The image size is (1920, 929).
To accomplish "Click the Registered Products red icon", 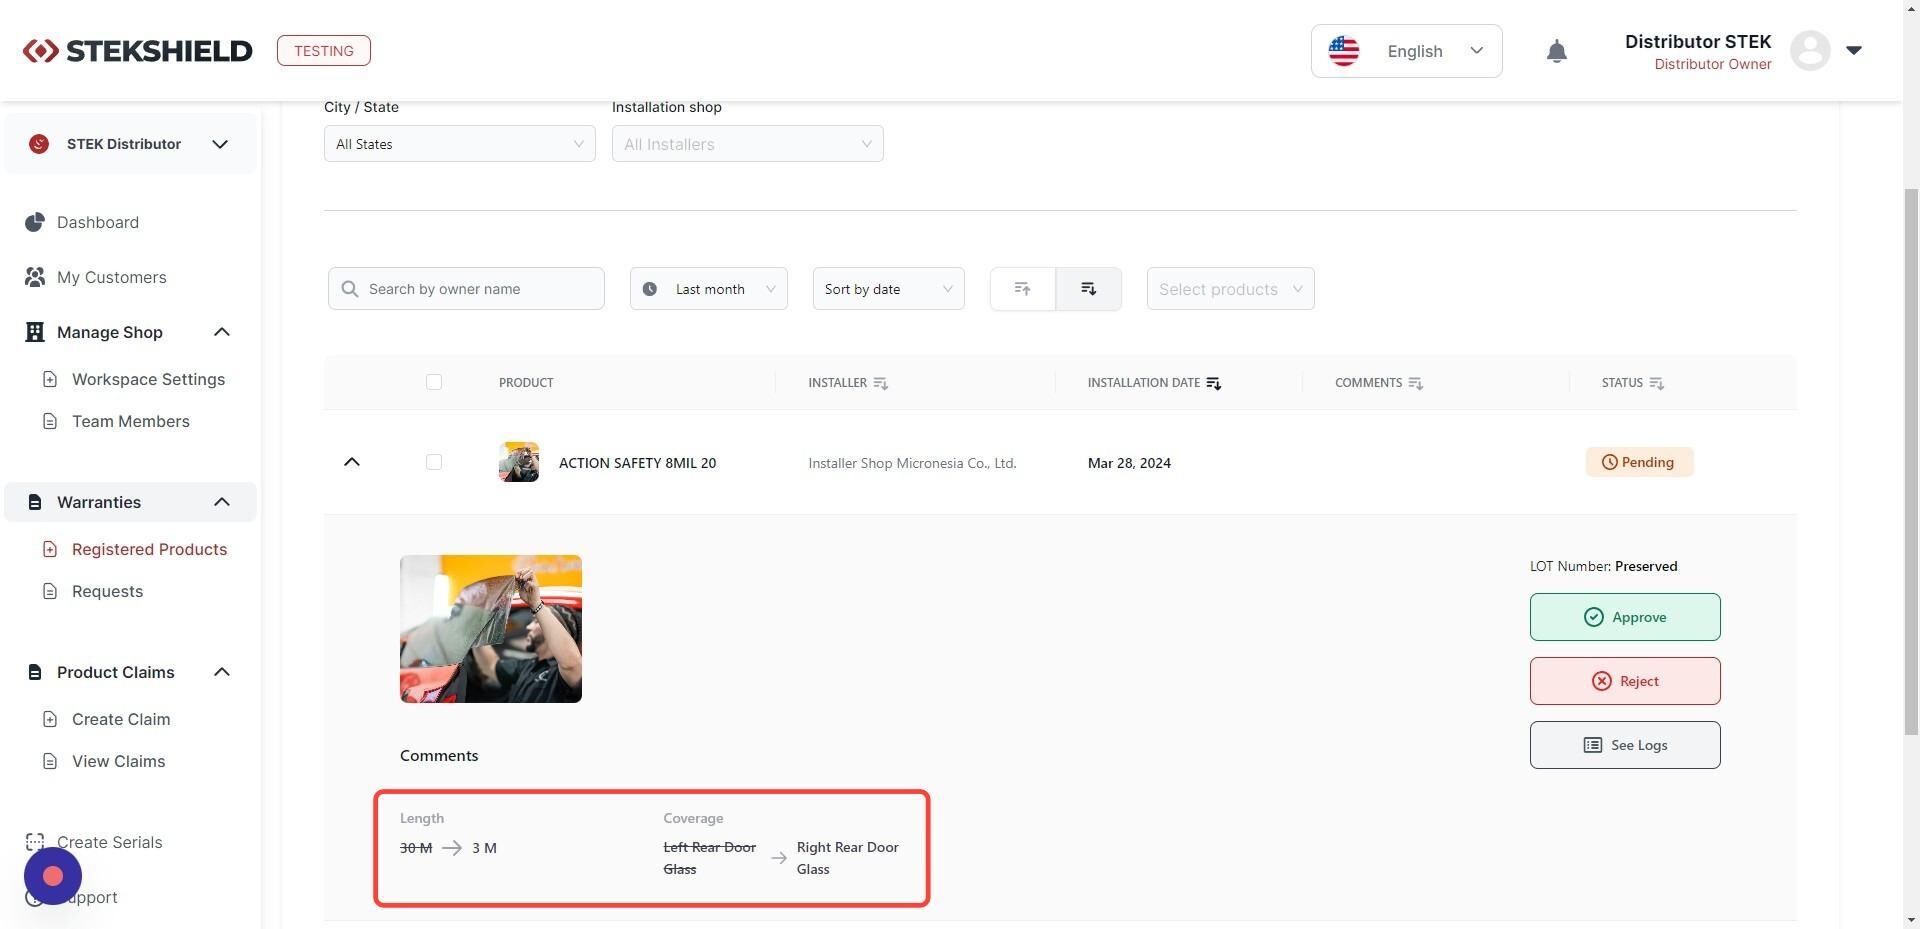I will point(50,549).
